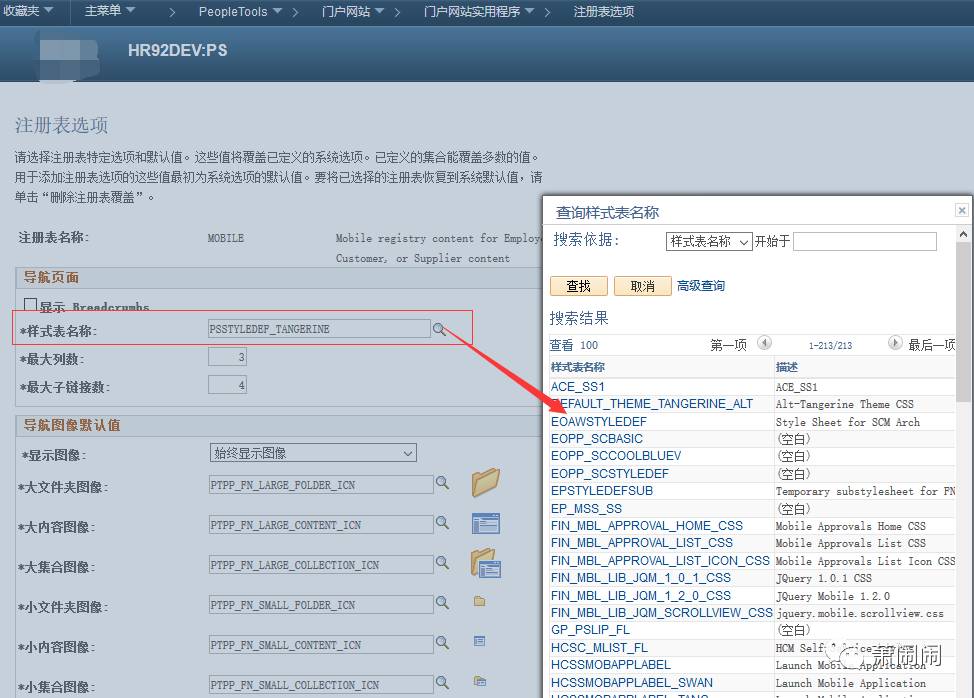Click 查看 100 link

tap(573, 345)
